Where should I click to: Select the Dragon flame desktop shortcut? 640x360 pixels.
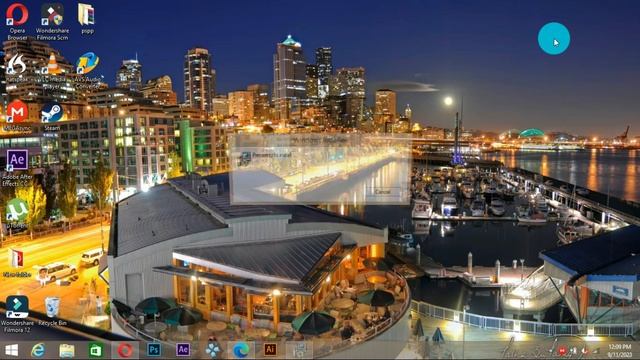pyautogui.click(x=17, y=68)
